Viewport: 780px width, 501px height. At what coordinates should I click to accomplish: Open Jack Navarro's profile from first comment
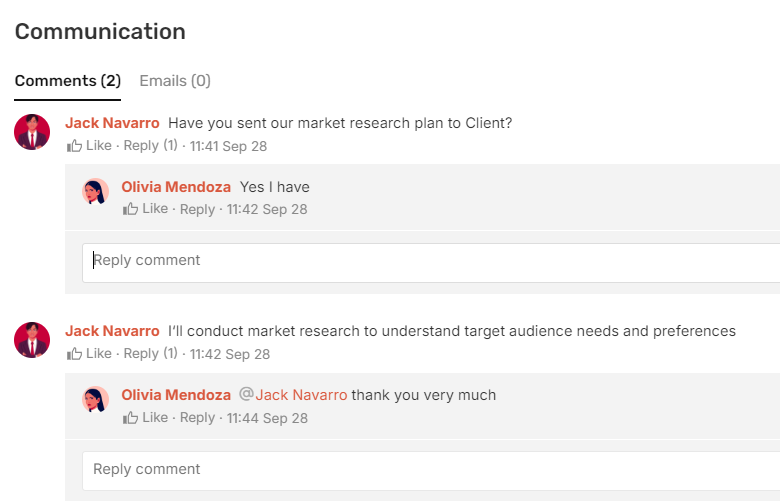(112, 123)
